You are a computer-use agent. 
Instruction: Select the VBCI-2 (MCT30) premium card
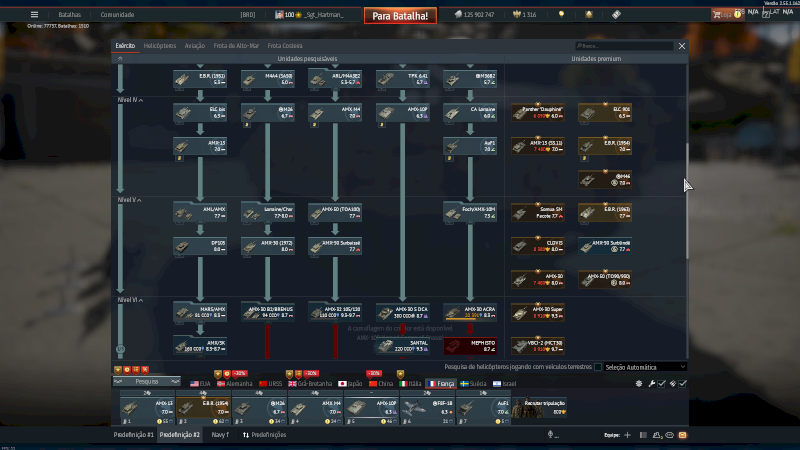pos(538,346)
